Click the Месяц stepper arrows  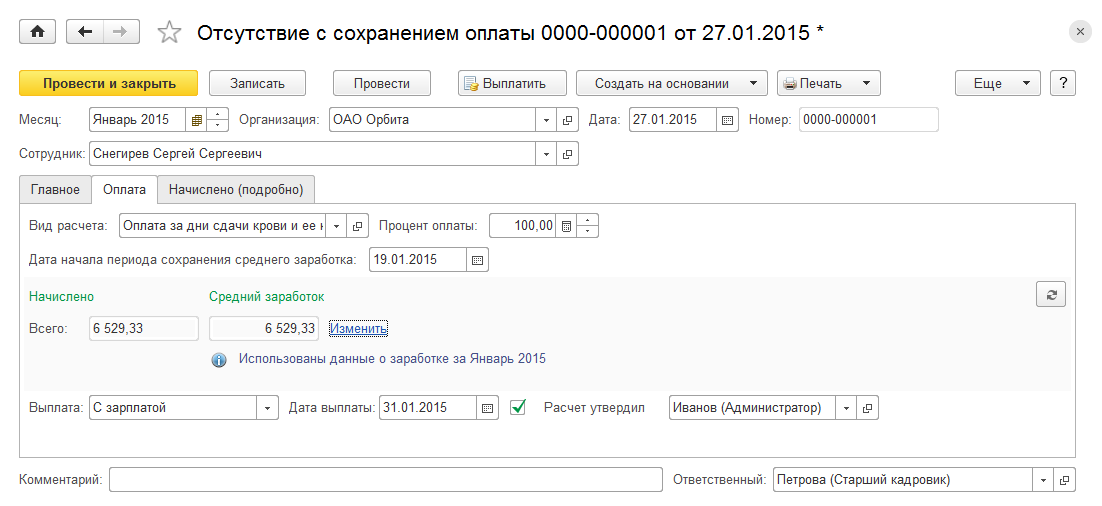219,120
